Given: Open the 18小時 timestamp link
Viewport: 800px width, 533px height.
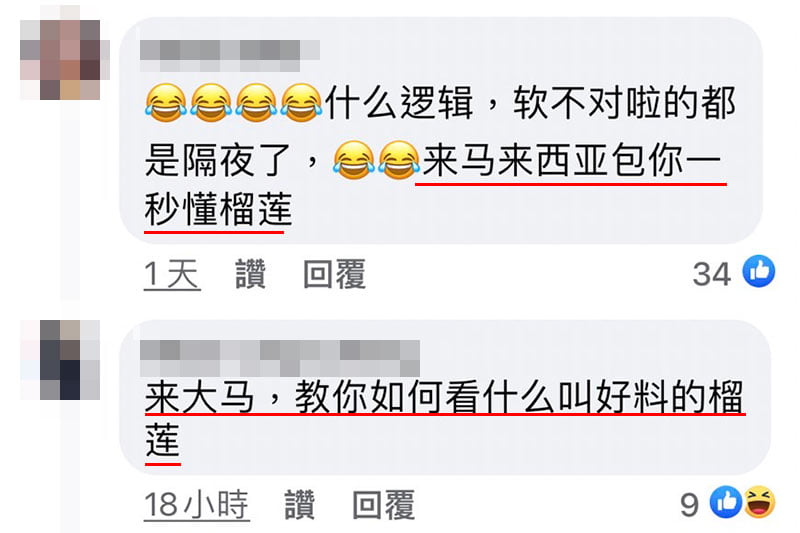Looking at the screenshot, I should point(196,505).
